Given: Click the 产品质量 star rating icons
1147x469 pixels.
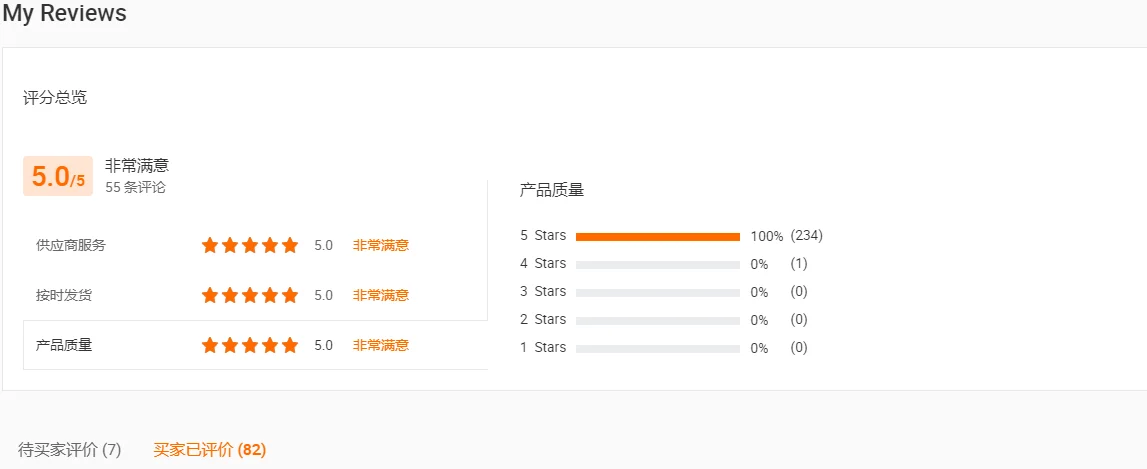Looking at the screenshot, I should coord(250,345).
